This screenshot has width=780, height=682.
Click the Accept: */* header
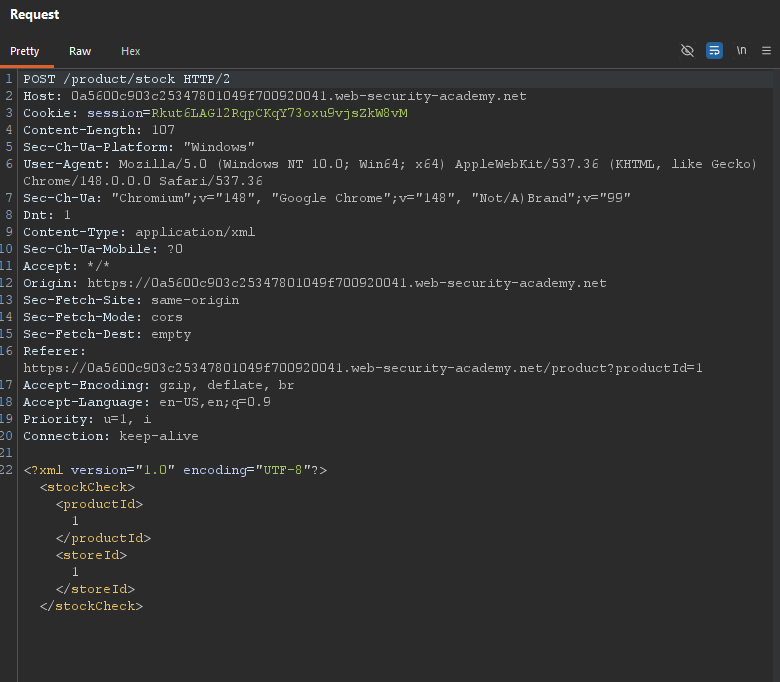tap(66, 266)
